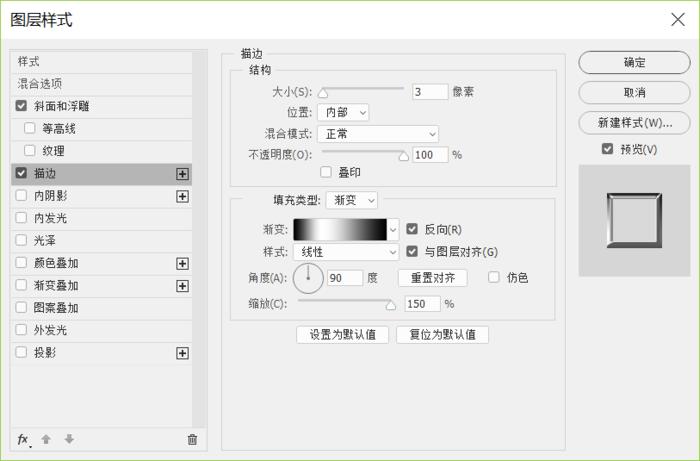Select 样式 in the left list
The width and height of the screenshot is (700, 461).
101,62
